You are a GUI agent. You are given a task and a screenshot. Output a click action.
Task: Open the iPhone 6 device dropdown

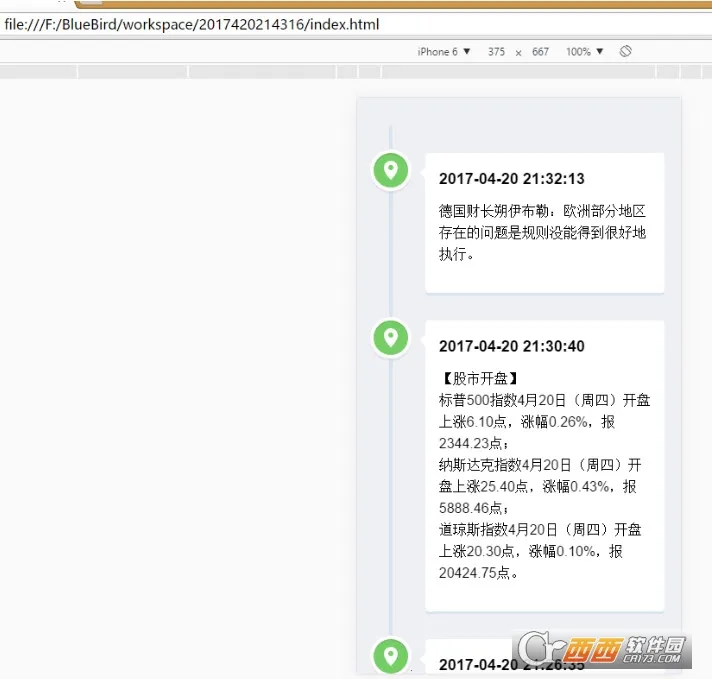[444, 52]
